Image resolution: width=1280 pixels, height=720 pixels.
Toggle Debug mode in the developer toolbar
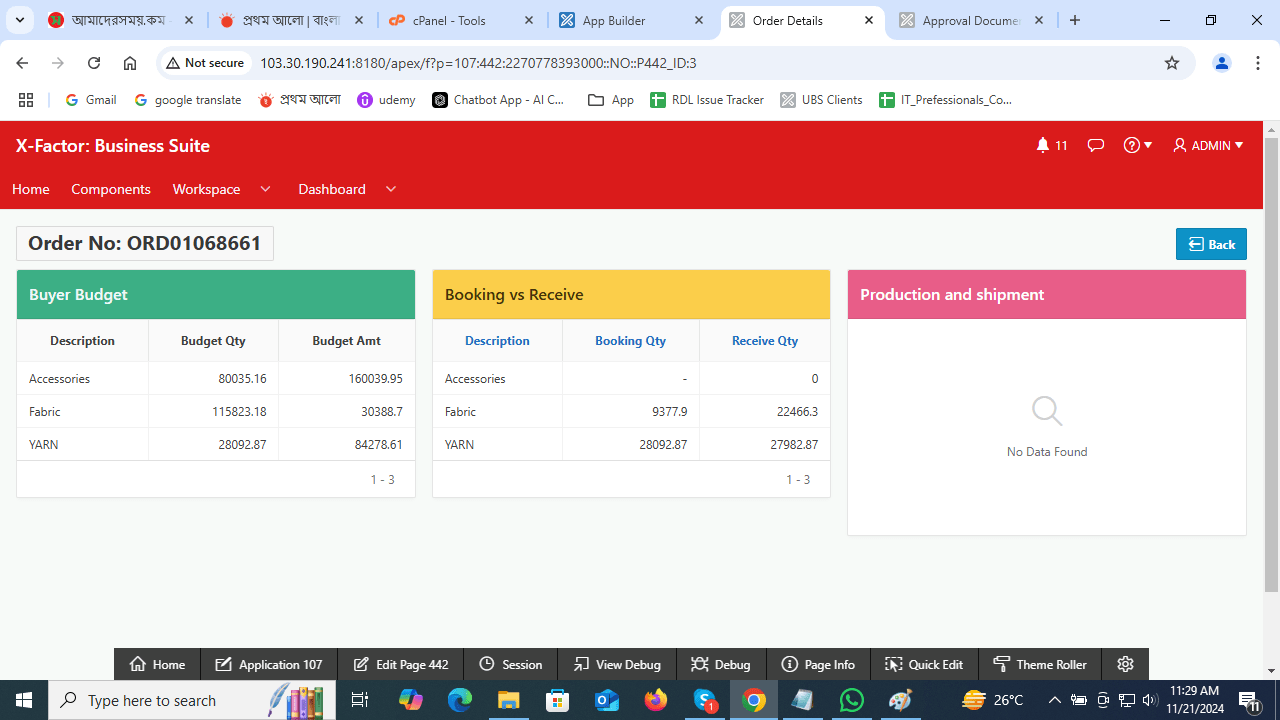click(721, 664)
